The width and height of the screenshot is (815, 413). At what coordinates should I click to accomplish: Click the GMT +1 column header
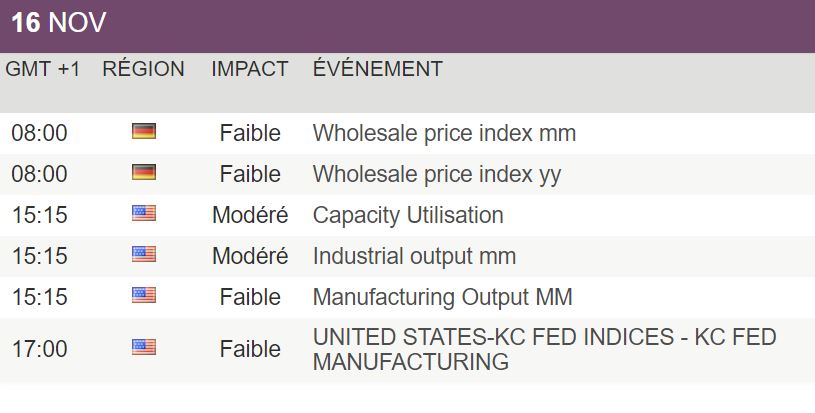(x=43, y=69)
